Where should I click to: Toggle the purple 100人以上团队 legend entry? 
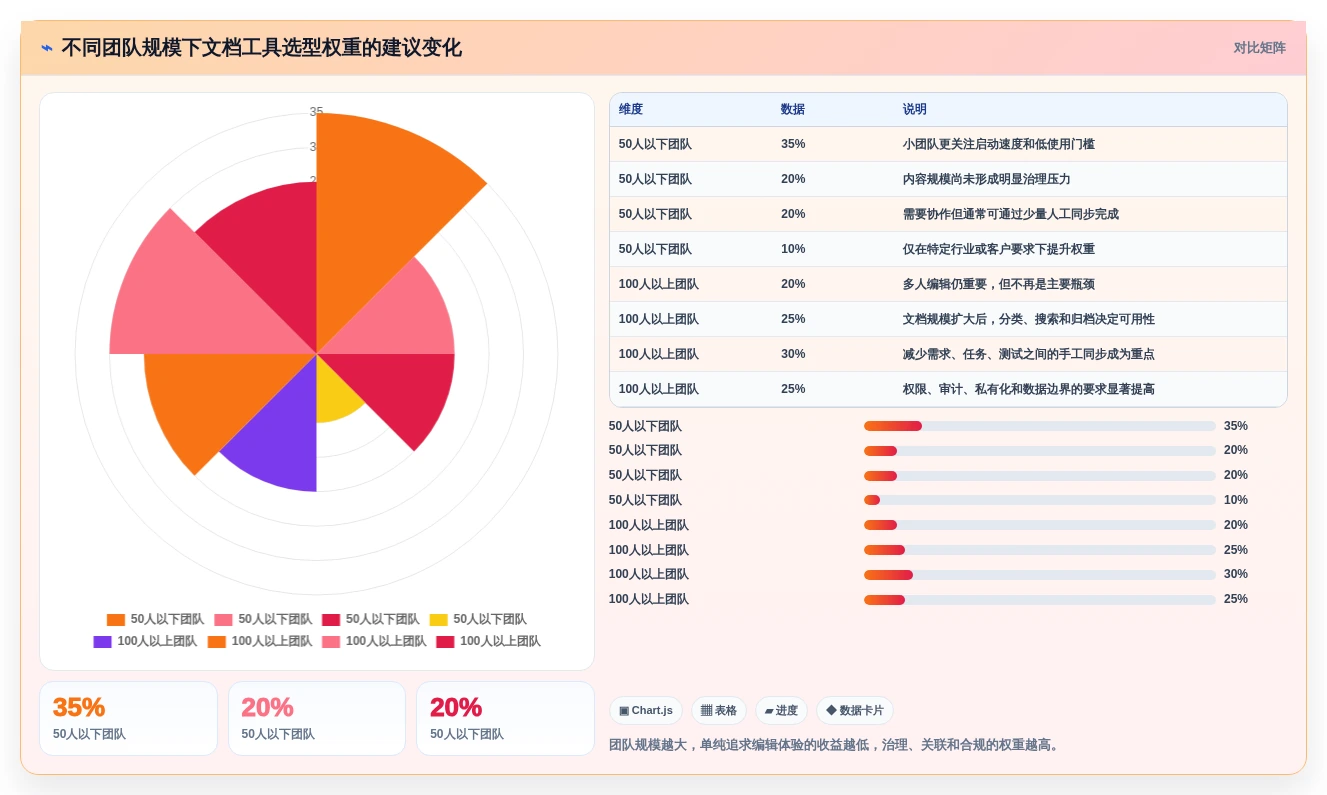tap(145, 642)
